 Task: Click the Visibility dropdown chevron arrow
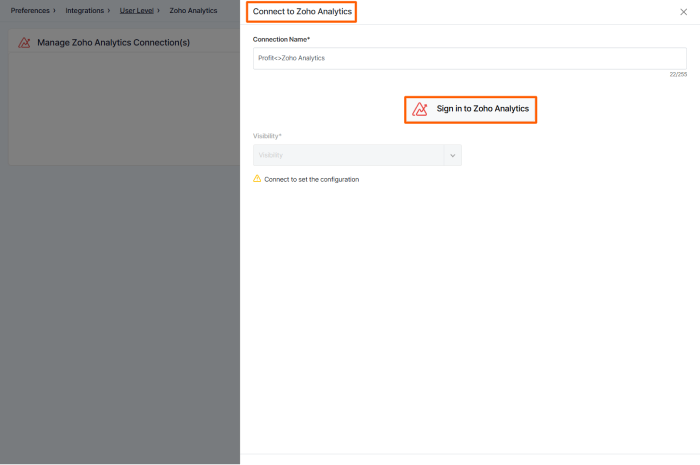point(452,155)
